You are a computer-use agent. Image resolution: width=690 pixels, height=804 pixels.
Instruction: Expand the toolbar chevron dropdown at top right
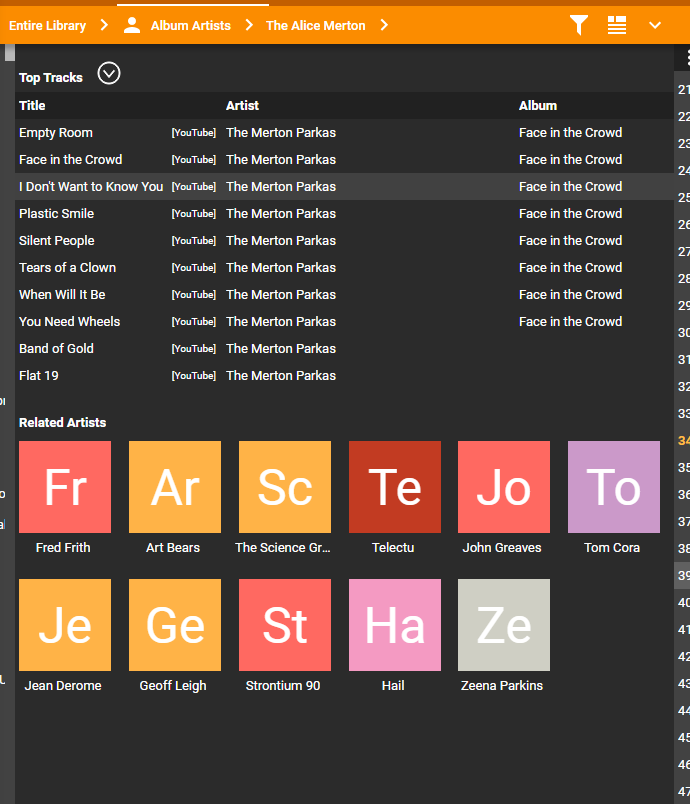click(x=655, y=25)
